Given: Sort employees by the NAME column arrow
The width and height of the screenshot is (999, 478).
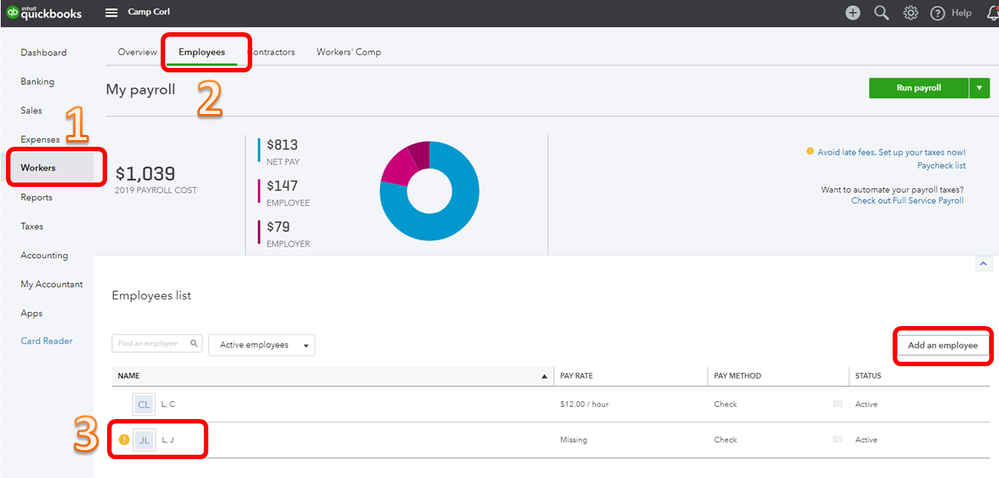Looking at the screenshot, I should click(544, 377).
